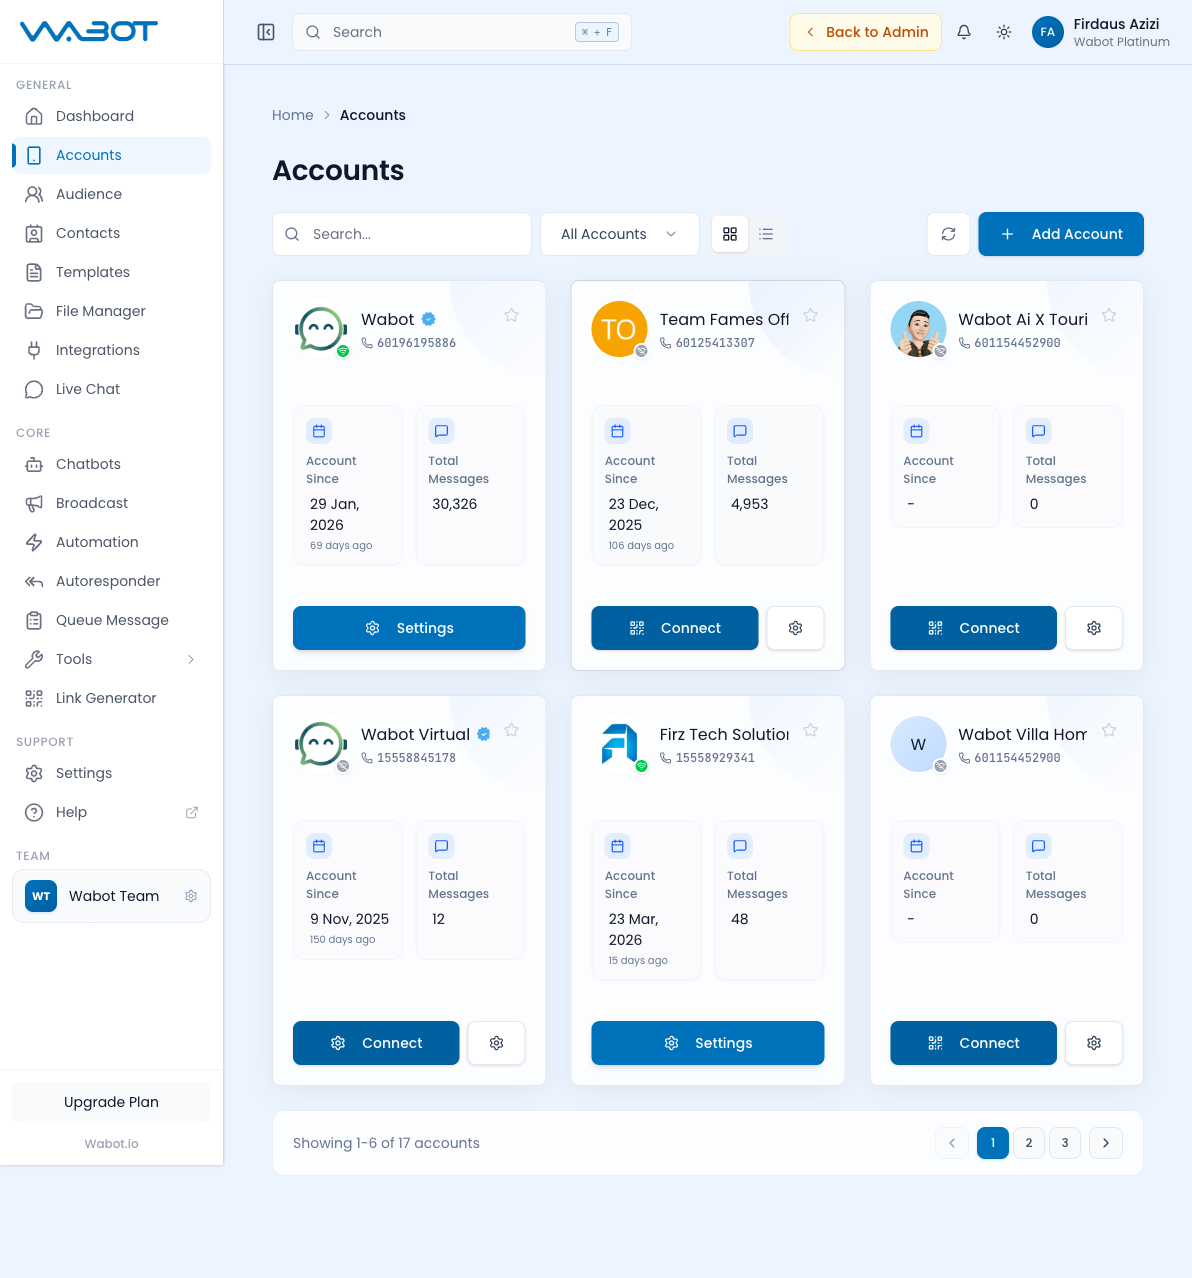Open Queue Message in sidebar
1192x1278 pixels.
tap(111, 620)
